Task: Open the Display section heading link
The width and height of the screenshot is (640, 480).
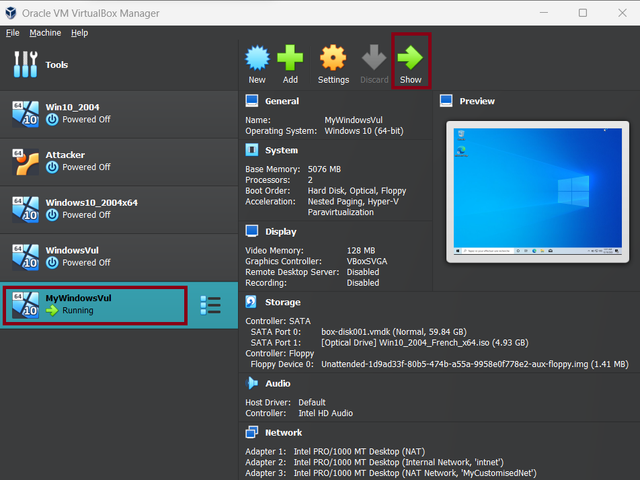Action: click(x=281, y=232)
